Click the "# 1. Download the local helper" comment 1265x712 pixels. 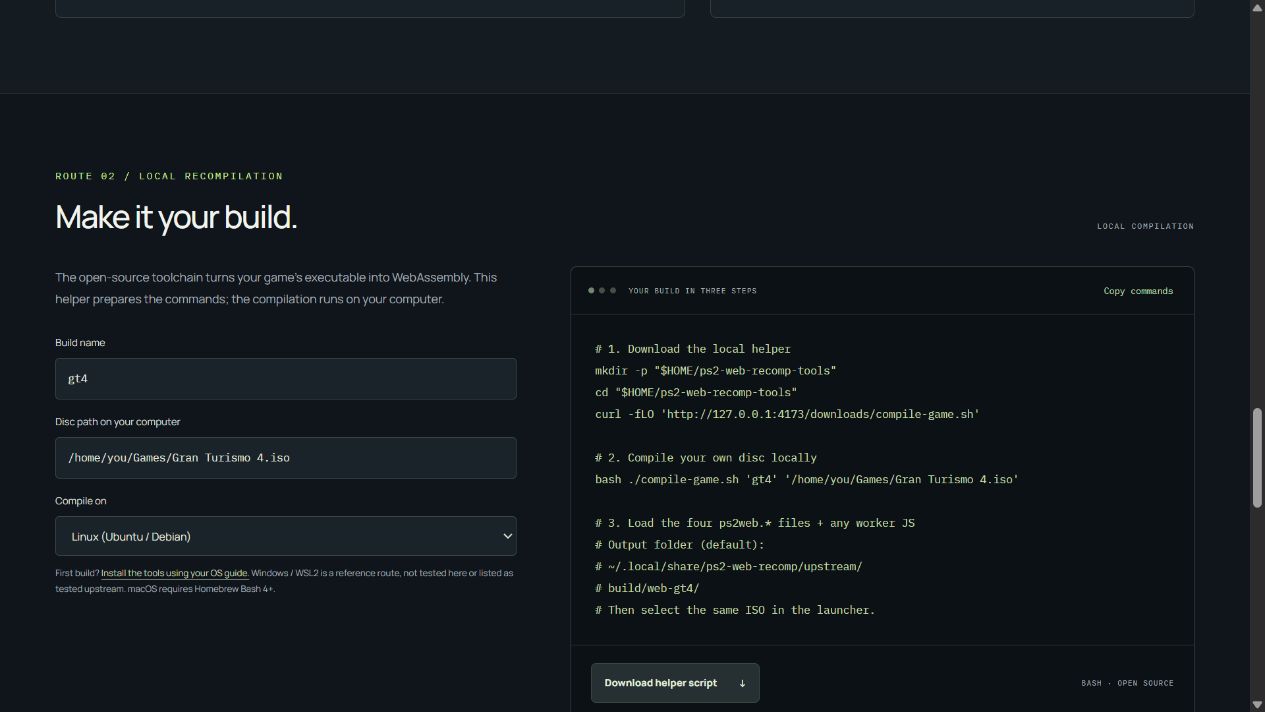(693, 349)
